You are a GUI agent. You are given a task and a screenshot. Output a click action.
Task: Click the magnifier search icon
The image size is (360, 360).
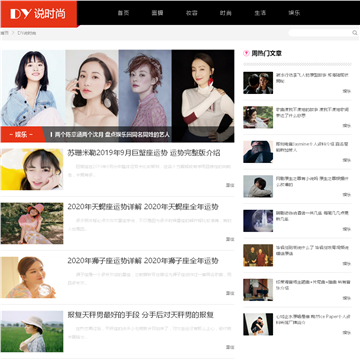click(355, 33)
